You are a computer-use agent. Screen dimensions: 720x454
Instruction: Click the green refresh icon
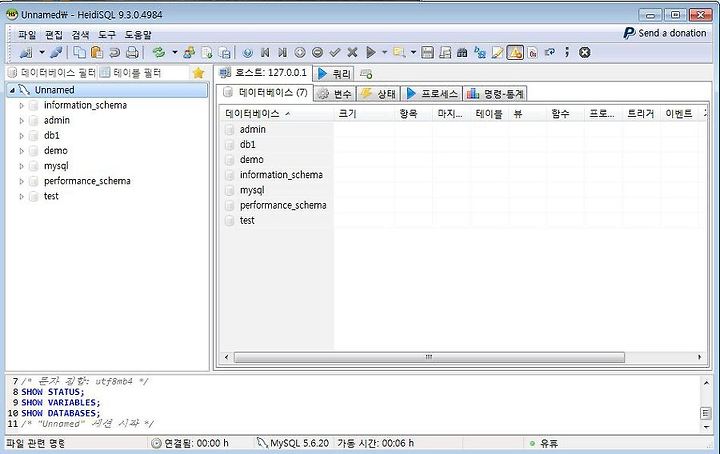coord(159,52)
